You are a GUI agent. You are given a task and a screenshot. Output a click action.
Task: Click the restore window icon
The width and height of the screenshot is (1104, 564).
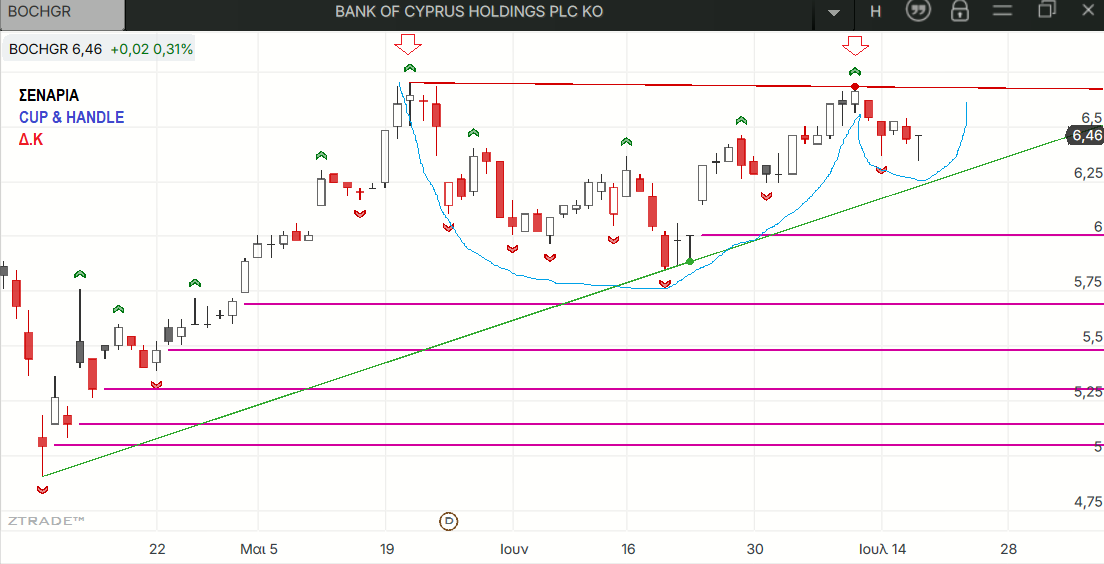[x=1047, y=9]
